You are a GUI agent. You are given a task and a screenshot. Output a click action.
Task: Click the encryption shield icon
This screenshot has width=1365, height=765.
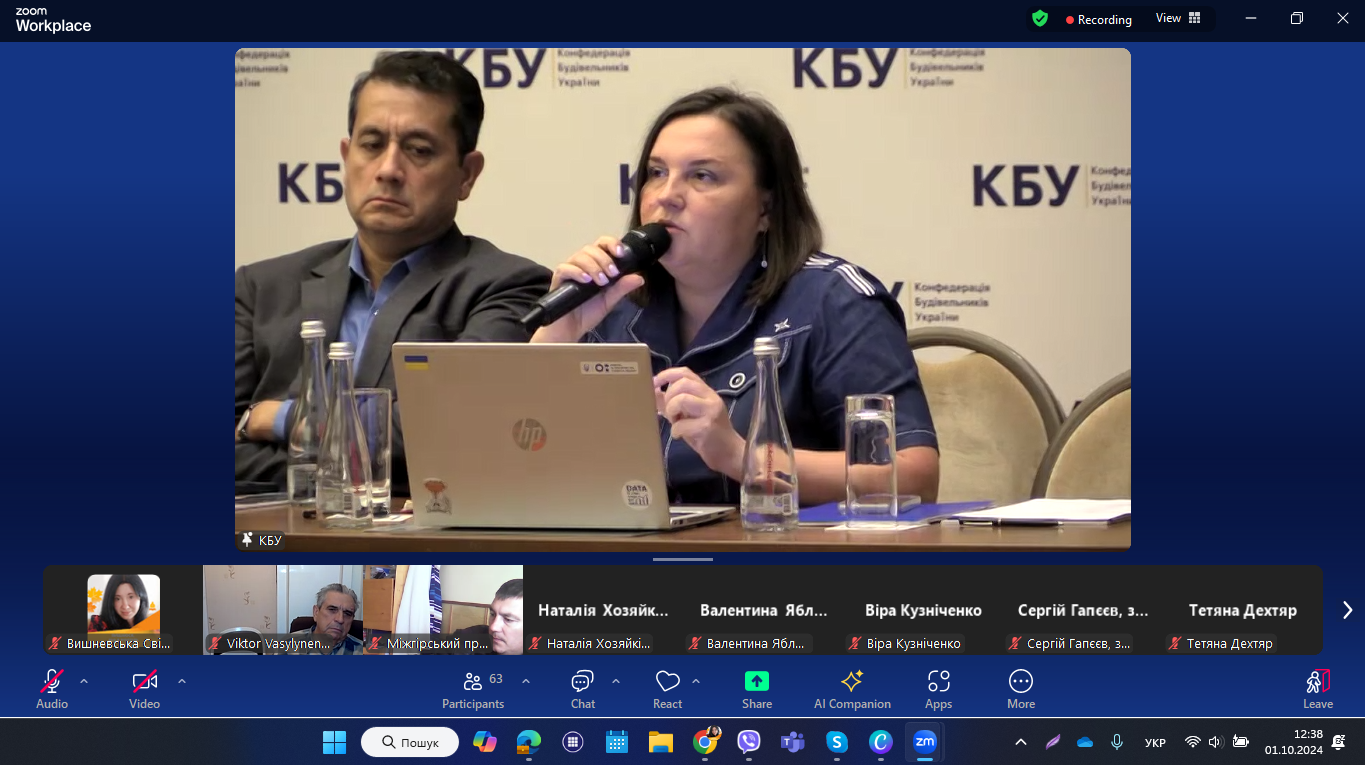click(x=1040, y=19)
